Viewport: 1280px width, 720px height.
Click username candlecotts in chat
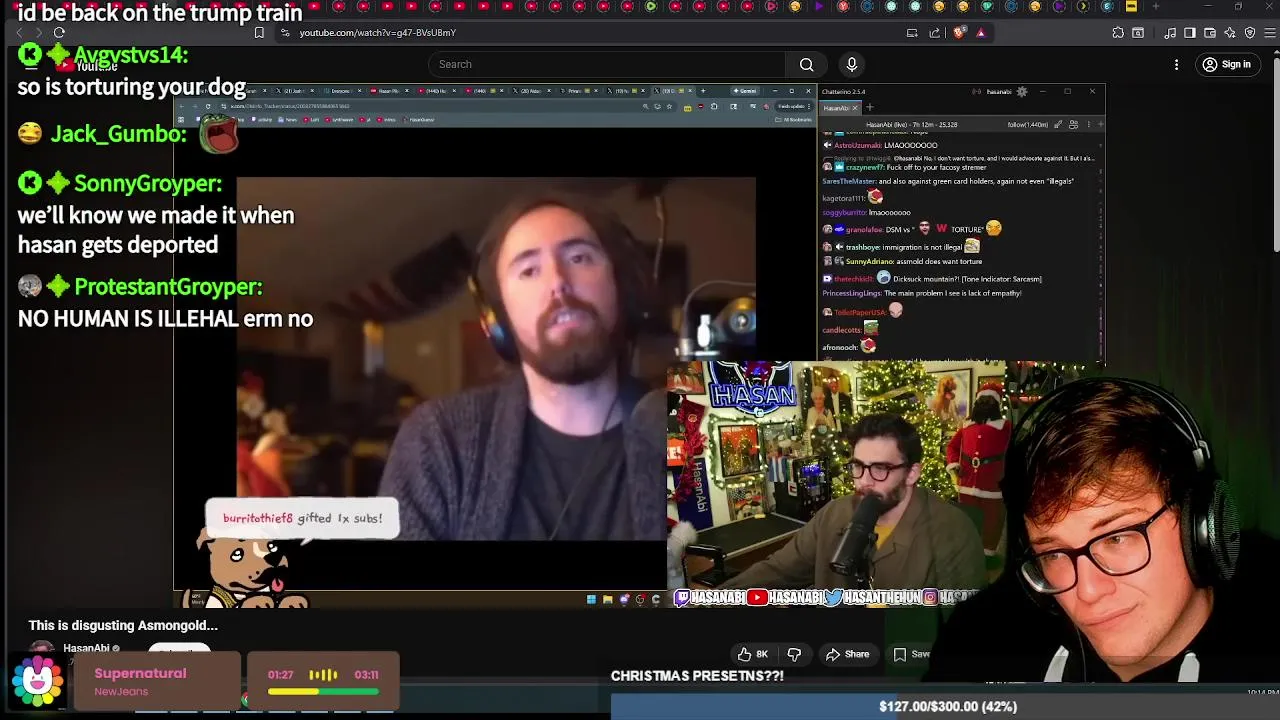(842, 329)
